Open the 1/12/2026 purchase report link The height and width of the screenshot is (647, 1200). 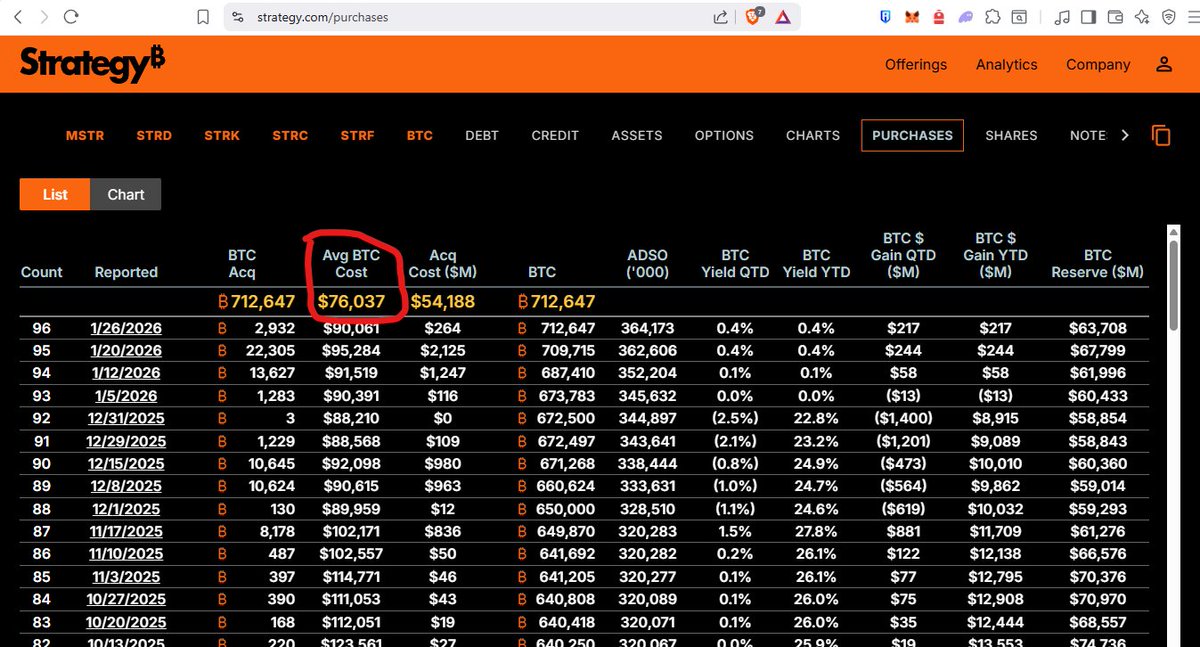pyautogui.click(x=126, y=373)
